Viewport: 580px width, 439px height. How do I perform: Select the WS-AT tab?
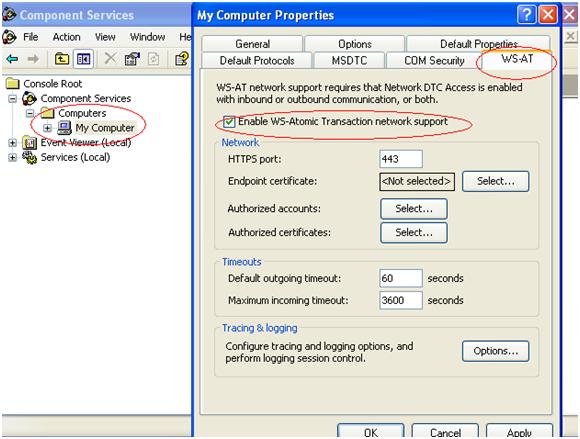click(x=517, y=59)
